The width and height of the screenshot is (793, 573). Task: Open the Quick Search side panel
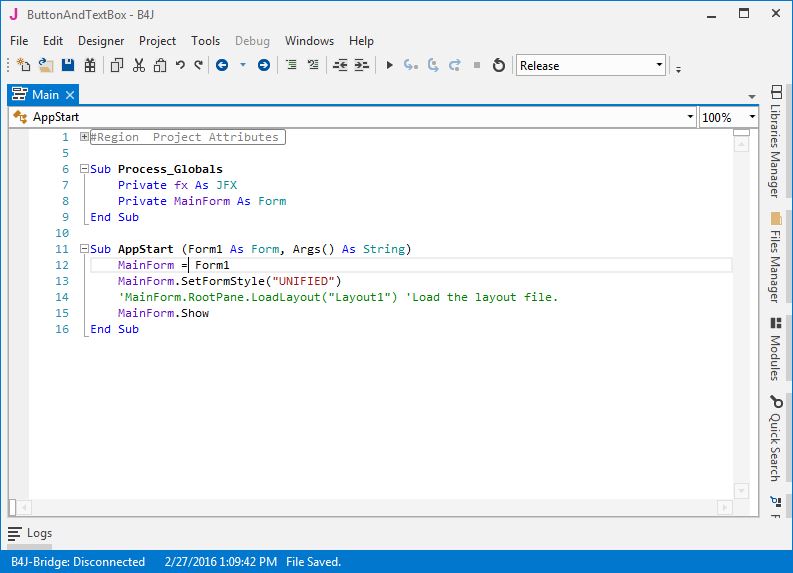776,438
